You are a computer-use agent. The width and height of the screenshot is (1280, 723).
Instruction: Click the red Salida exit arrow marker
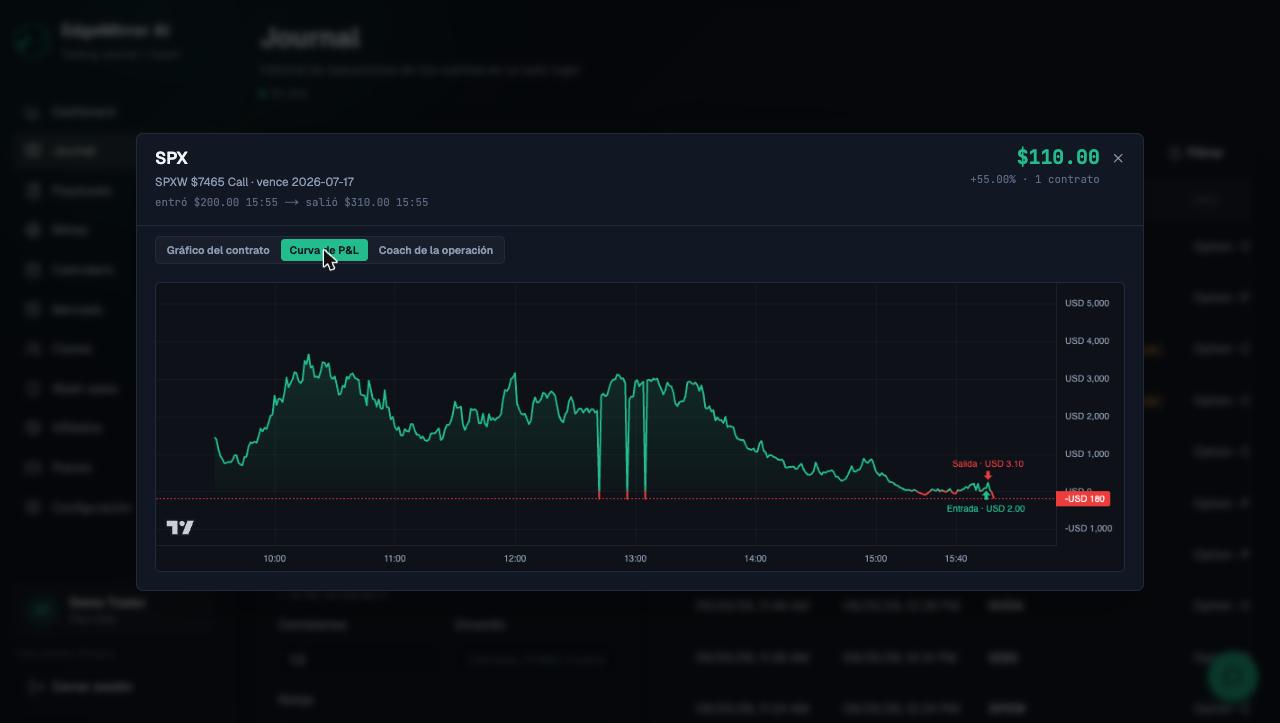[x=988, y=475]
